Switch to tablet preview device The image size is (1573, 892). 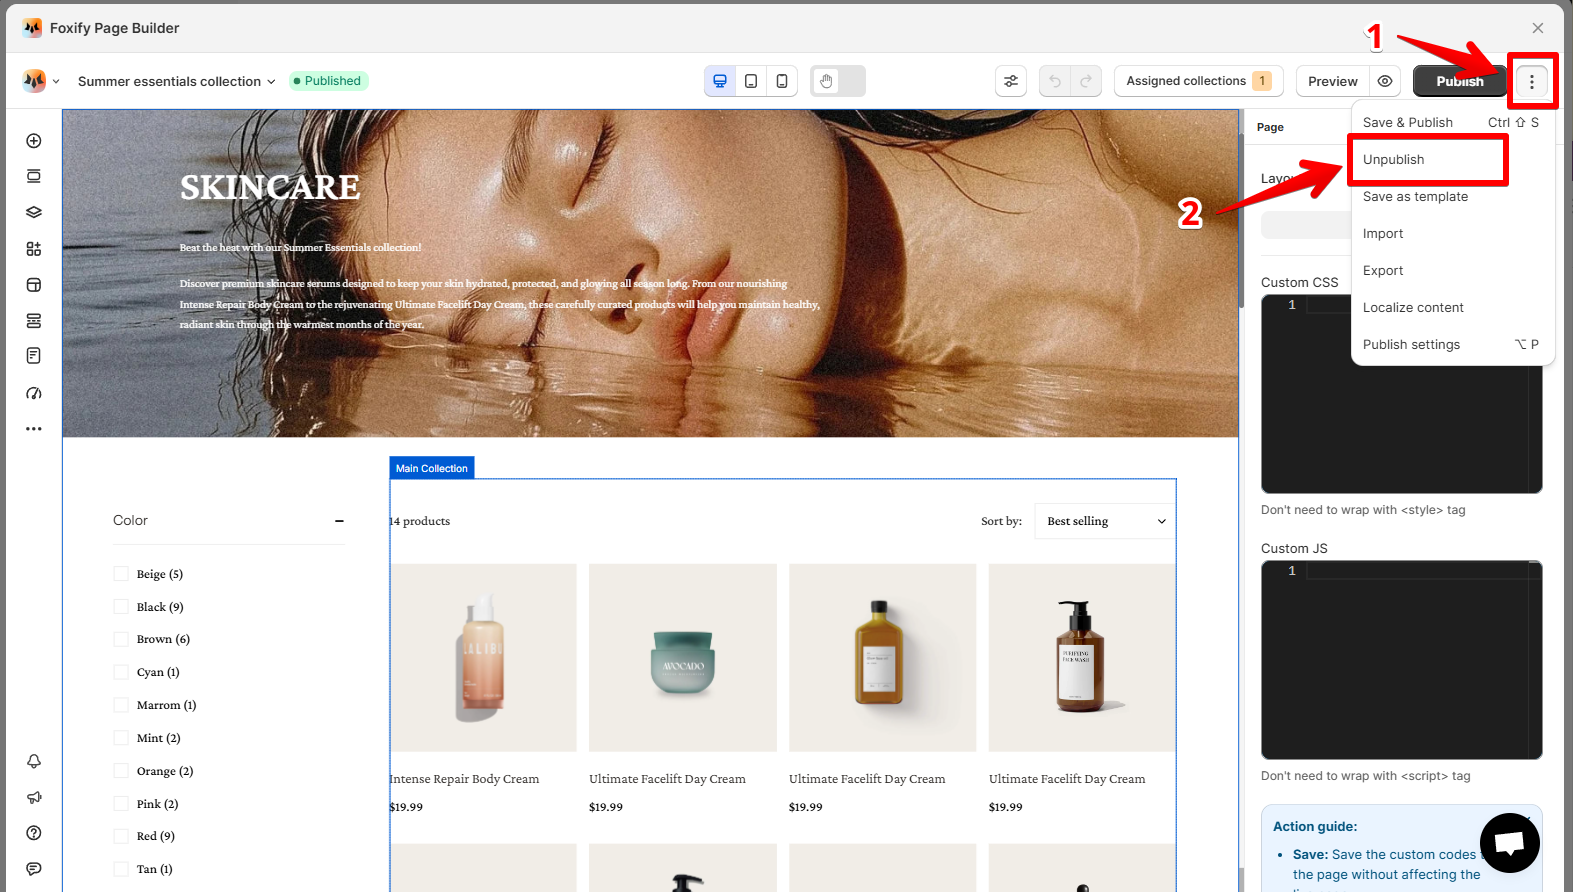coord(751,81)
